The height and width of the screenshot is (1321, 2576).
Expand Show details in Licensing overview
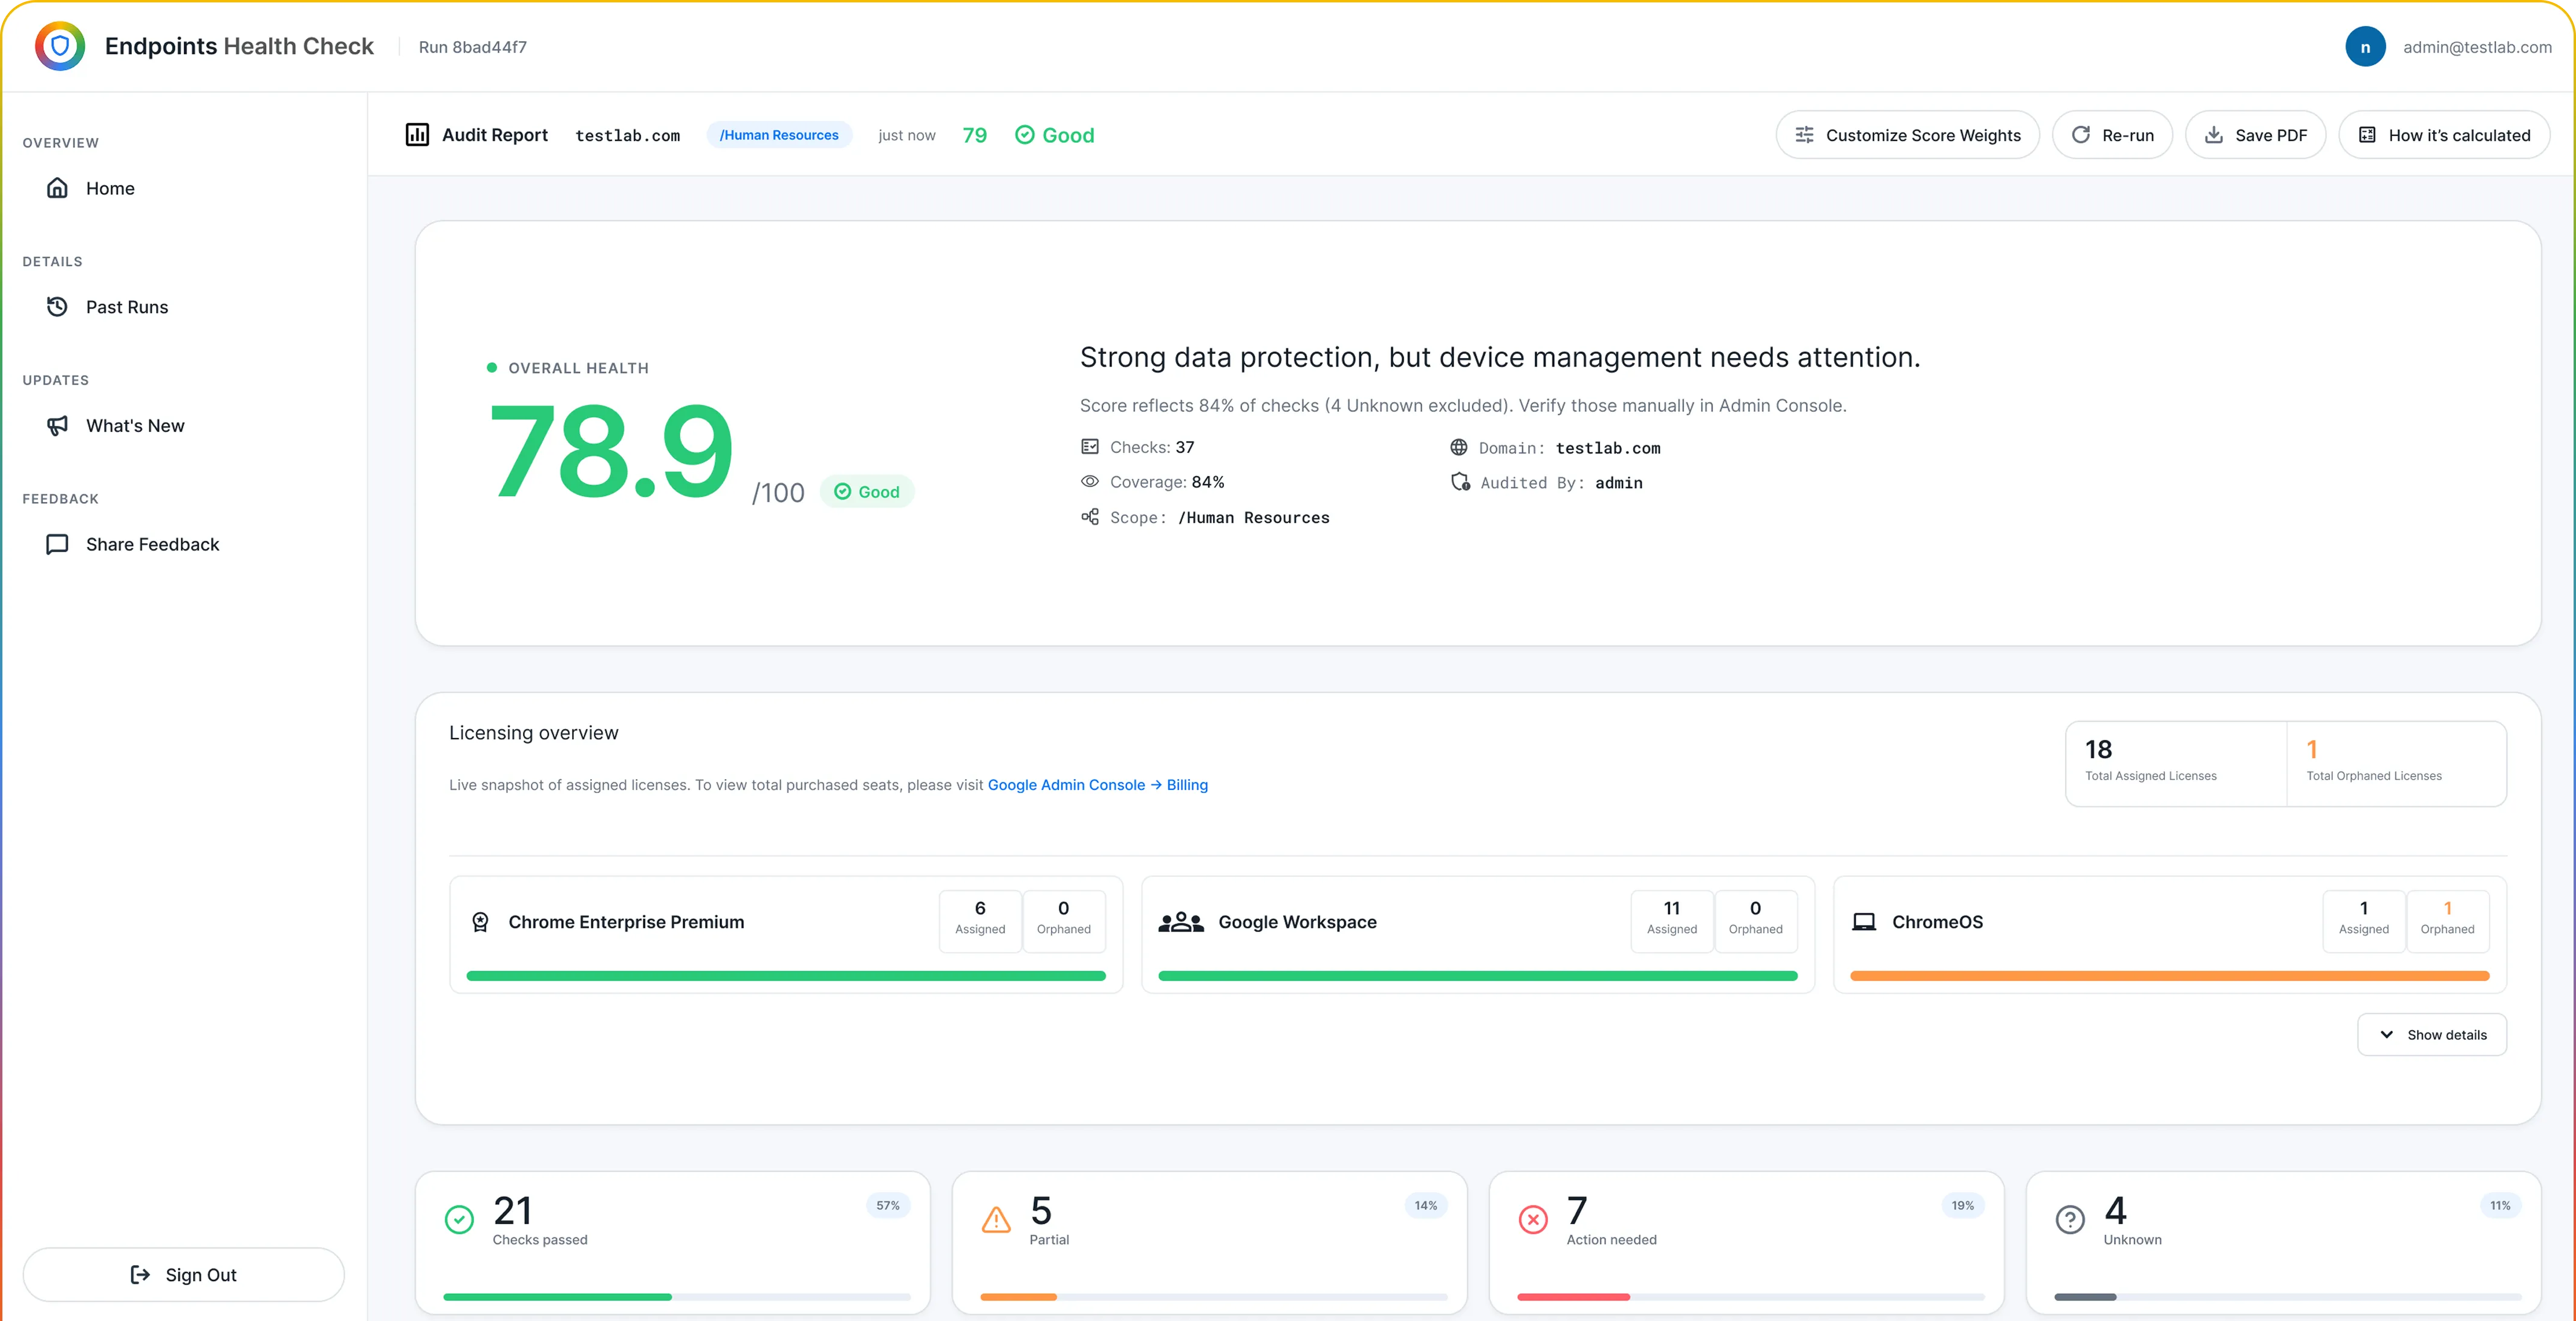coord(2431,1034)
